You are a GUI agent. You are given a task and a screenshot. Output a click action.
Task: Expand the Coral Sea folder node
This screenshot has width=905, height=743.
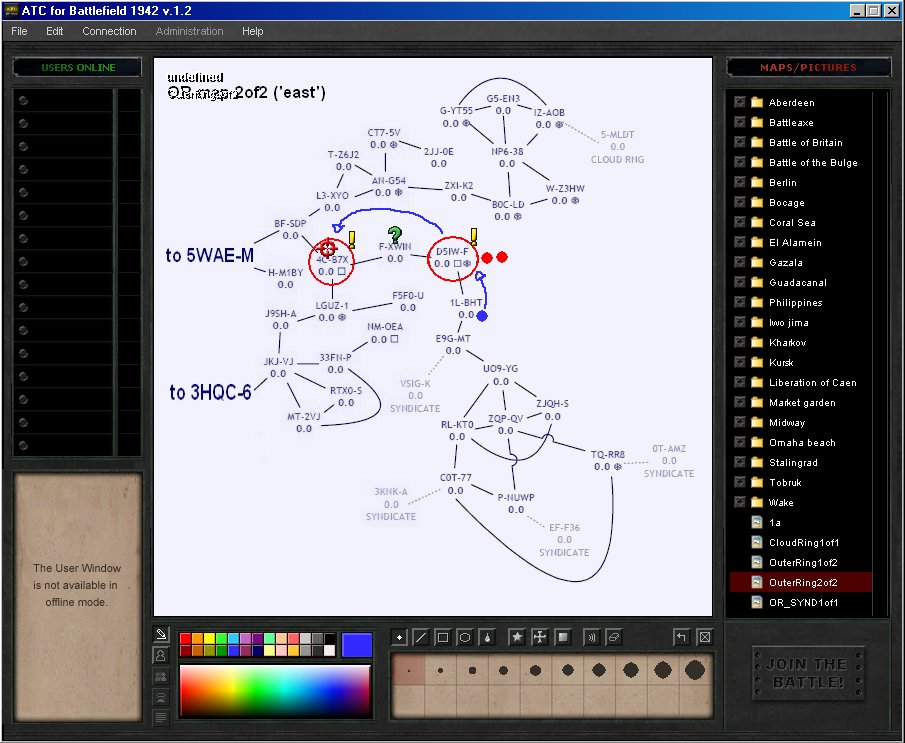point(740,222)
